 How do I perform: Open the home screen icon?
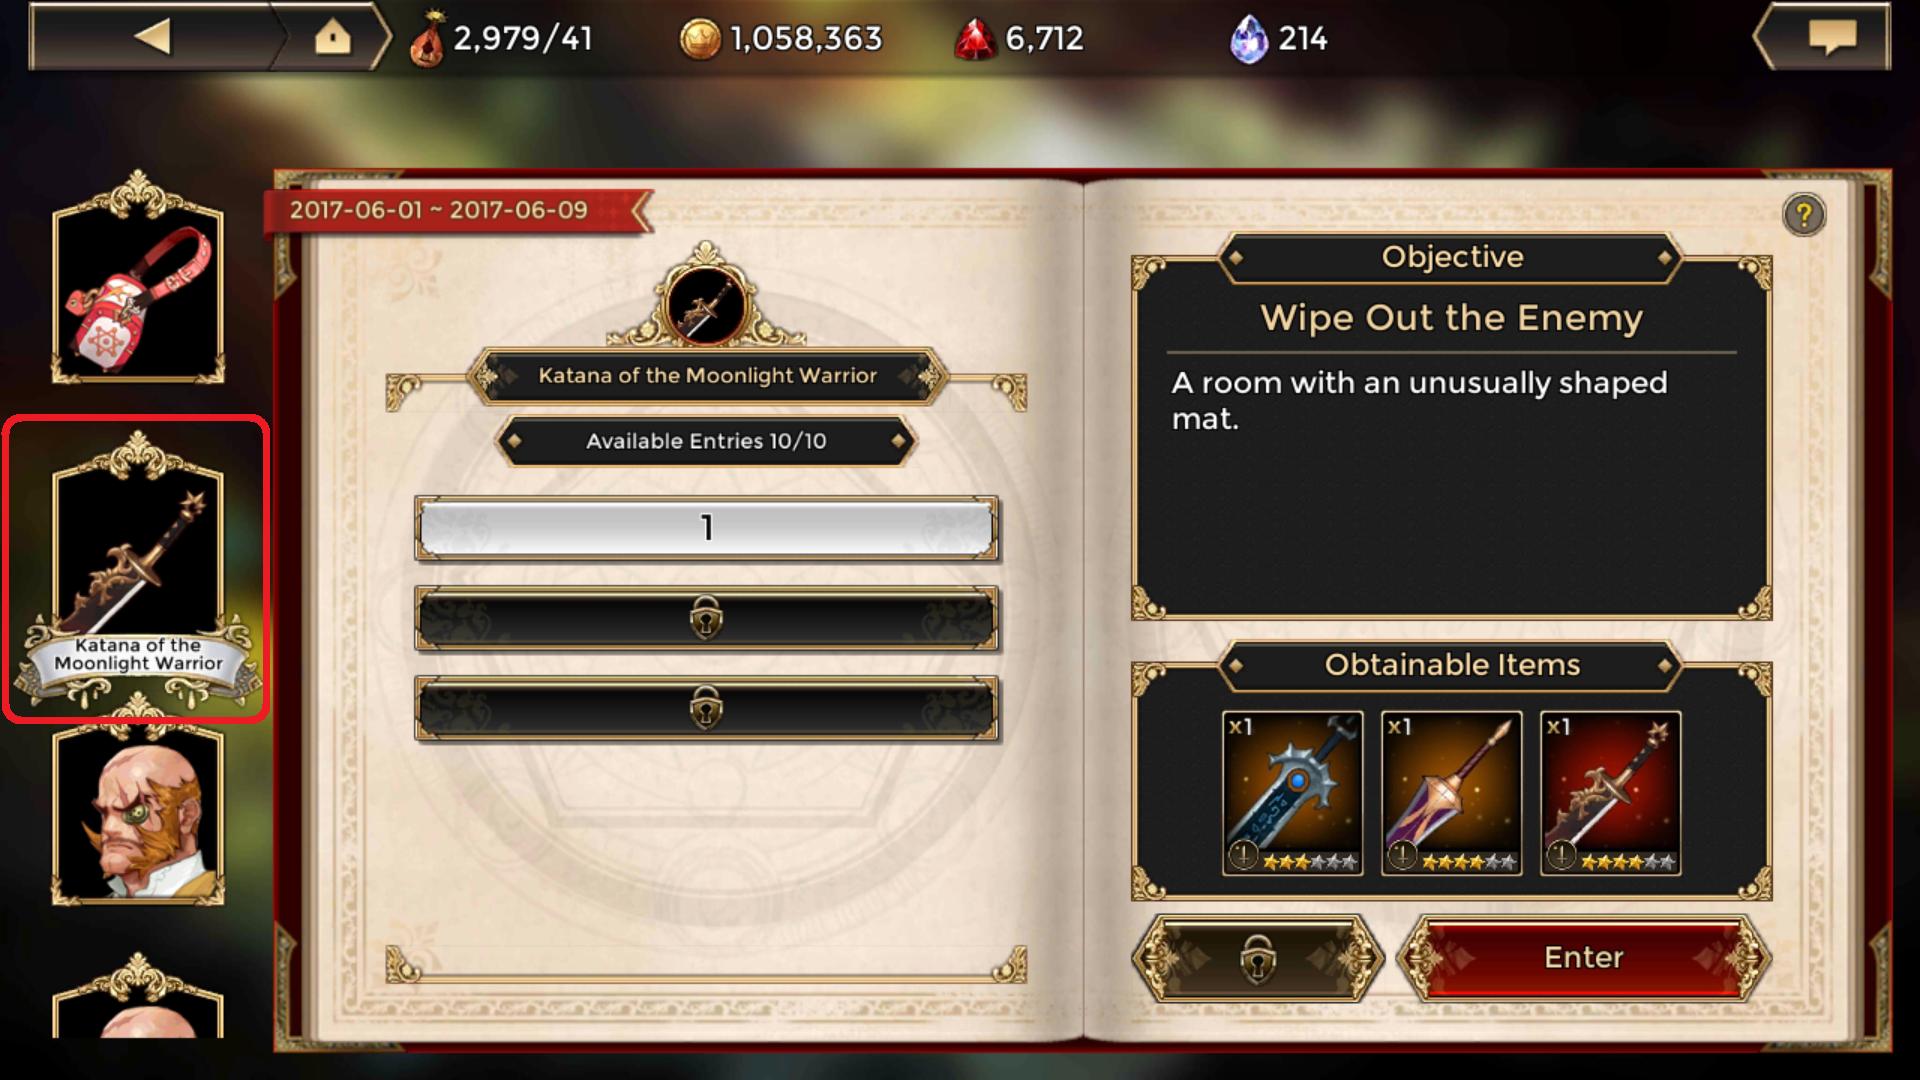click(x=333, y=37)
